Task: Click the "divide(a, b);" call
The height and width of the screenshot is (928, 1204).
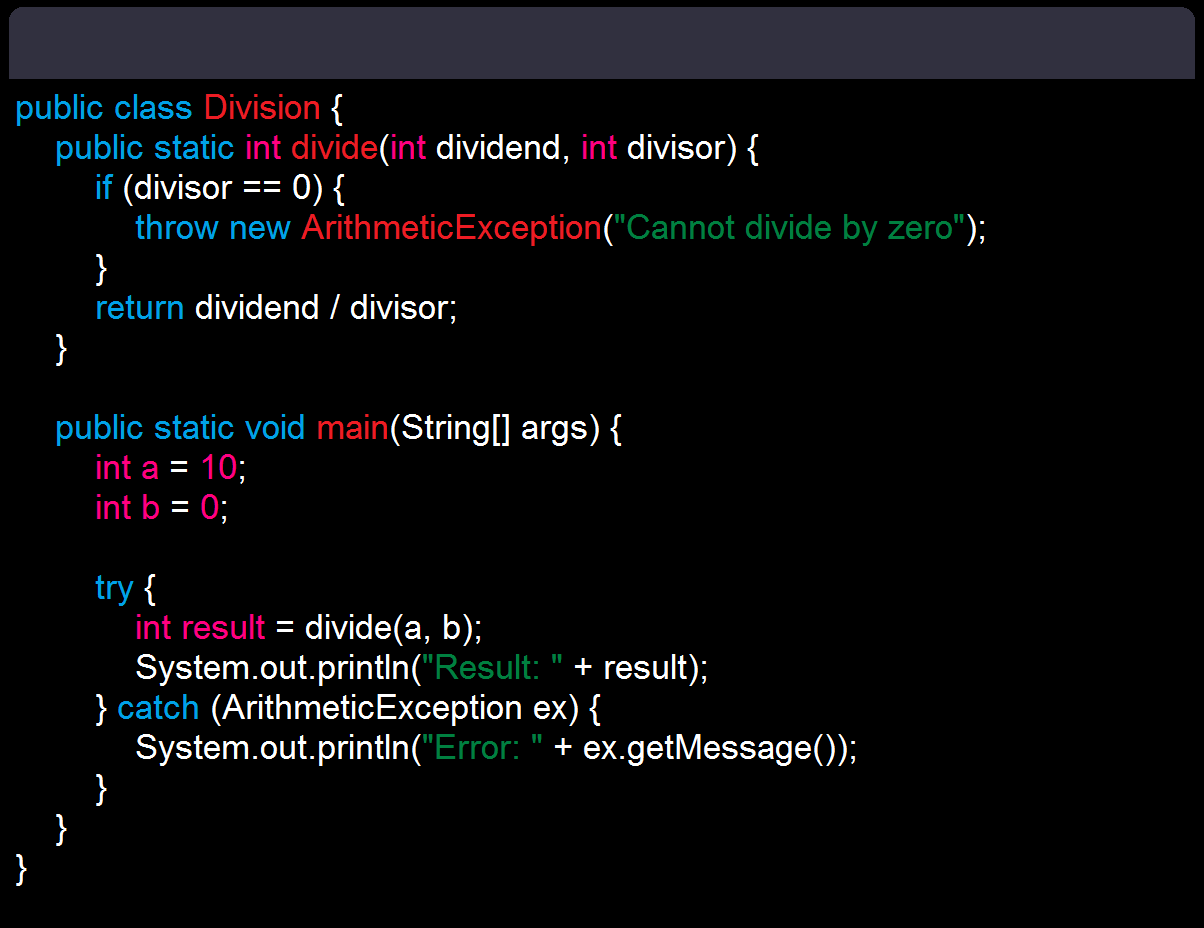Action: [393, 628]
